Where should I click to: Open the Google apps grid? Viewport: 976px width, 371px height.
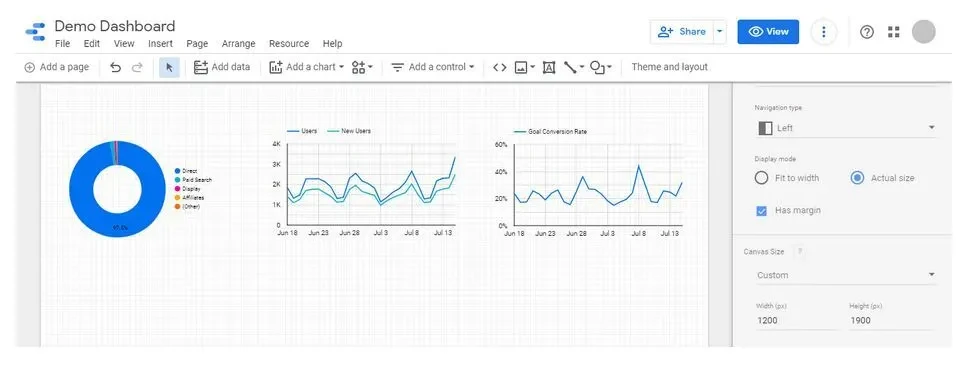[x=894, y=32]
